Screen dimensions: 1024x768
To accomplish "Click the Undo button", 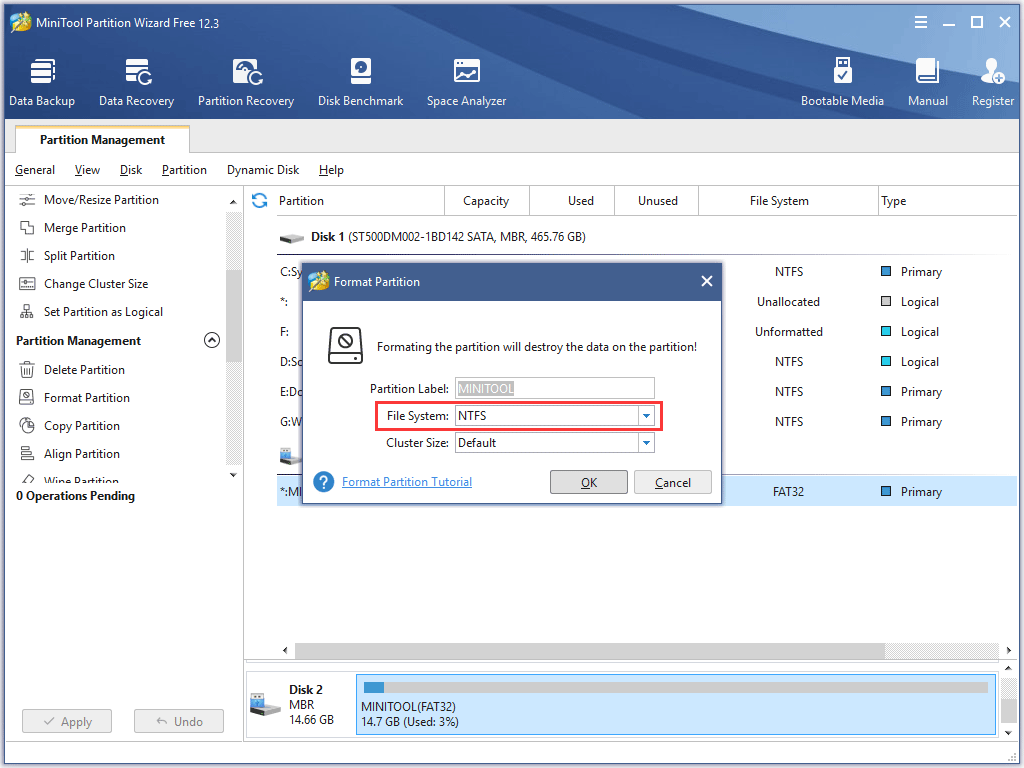I will [179, 722].
